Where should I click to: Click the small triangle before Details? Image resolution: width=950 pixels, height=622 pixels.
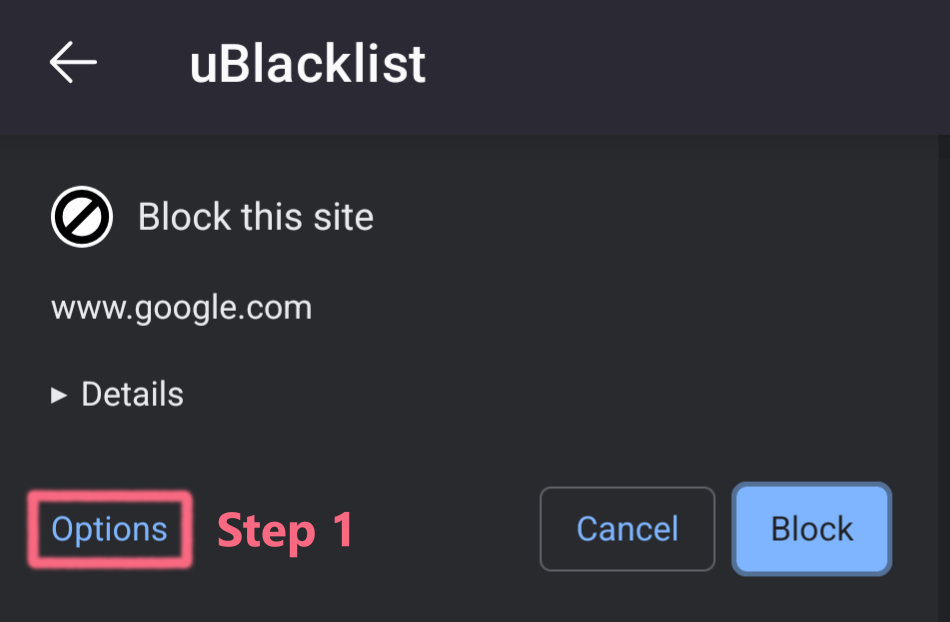click(x=59, y=395)
